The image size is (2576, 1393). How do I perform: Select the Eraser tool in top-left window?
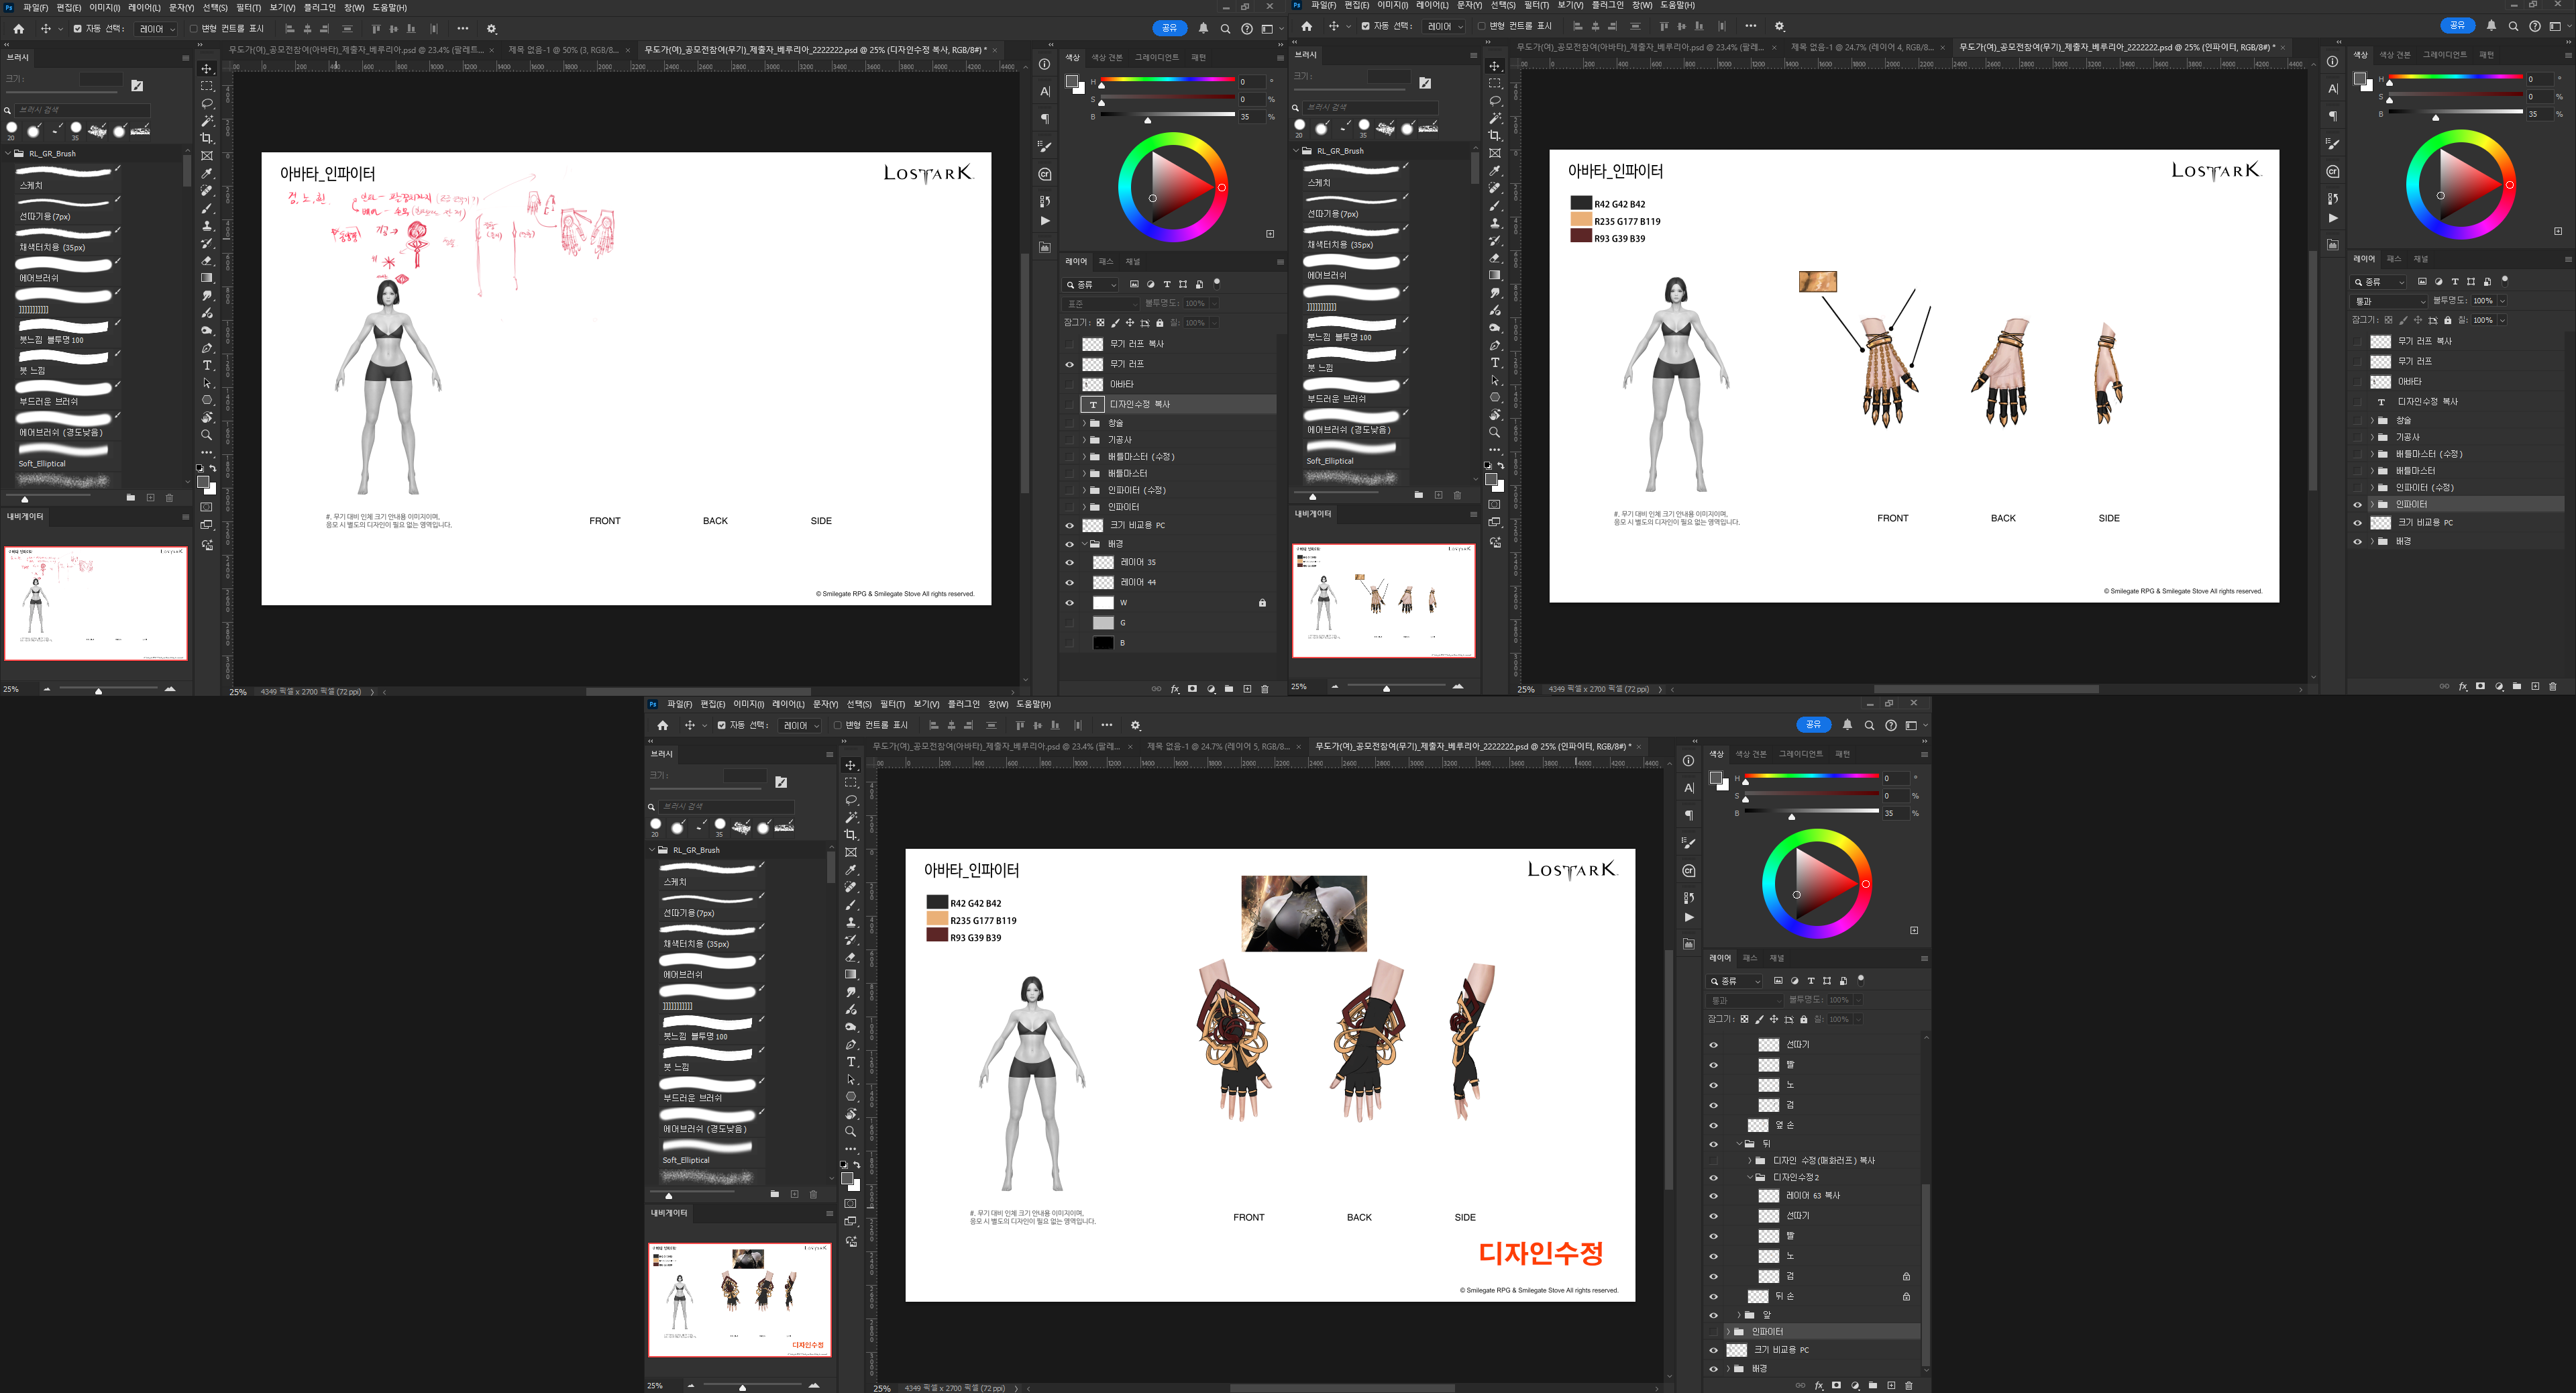pos(207,260)
